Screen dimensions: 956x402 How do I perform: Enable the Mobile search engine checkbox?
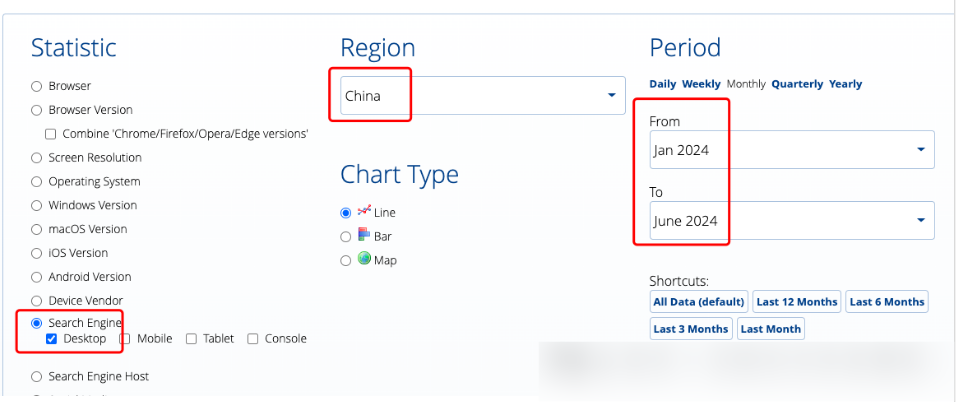click(125, 339)
